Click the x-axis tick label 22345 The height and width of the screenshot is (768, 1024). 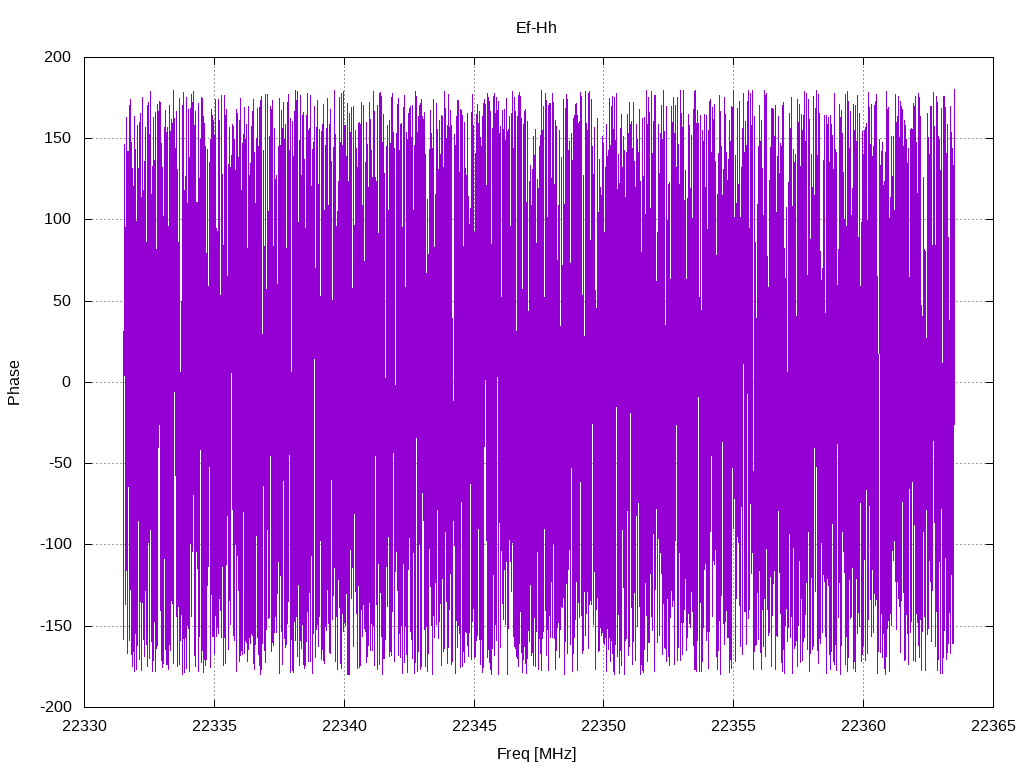tap(474, 726)
